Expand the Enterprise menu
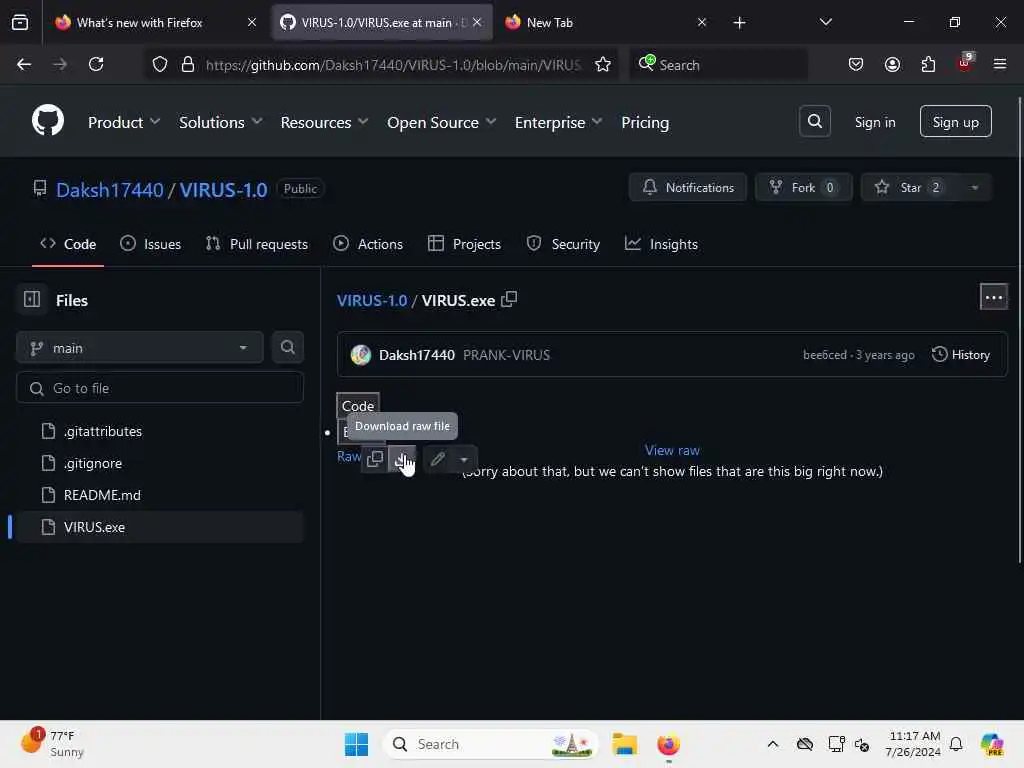This screenshot has width=1024, height=768. click(x=558, y=122)
